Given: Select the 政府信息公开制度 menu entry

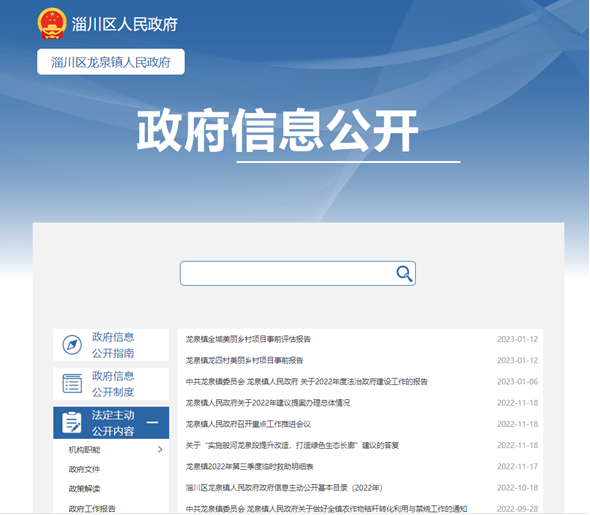Looking at the screenshot, I should click(x=111, y=384).
